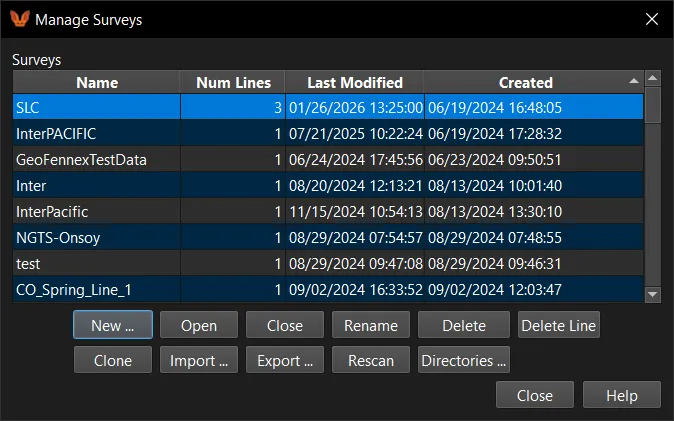This screenshot has width=674, height=421.
Task: Sort by the Num Lines column header
Action: point(233,82)
